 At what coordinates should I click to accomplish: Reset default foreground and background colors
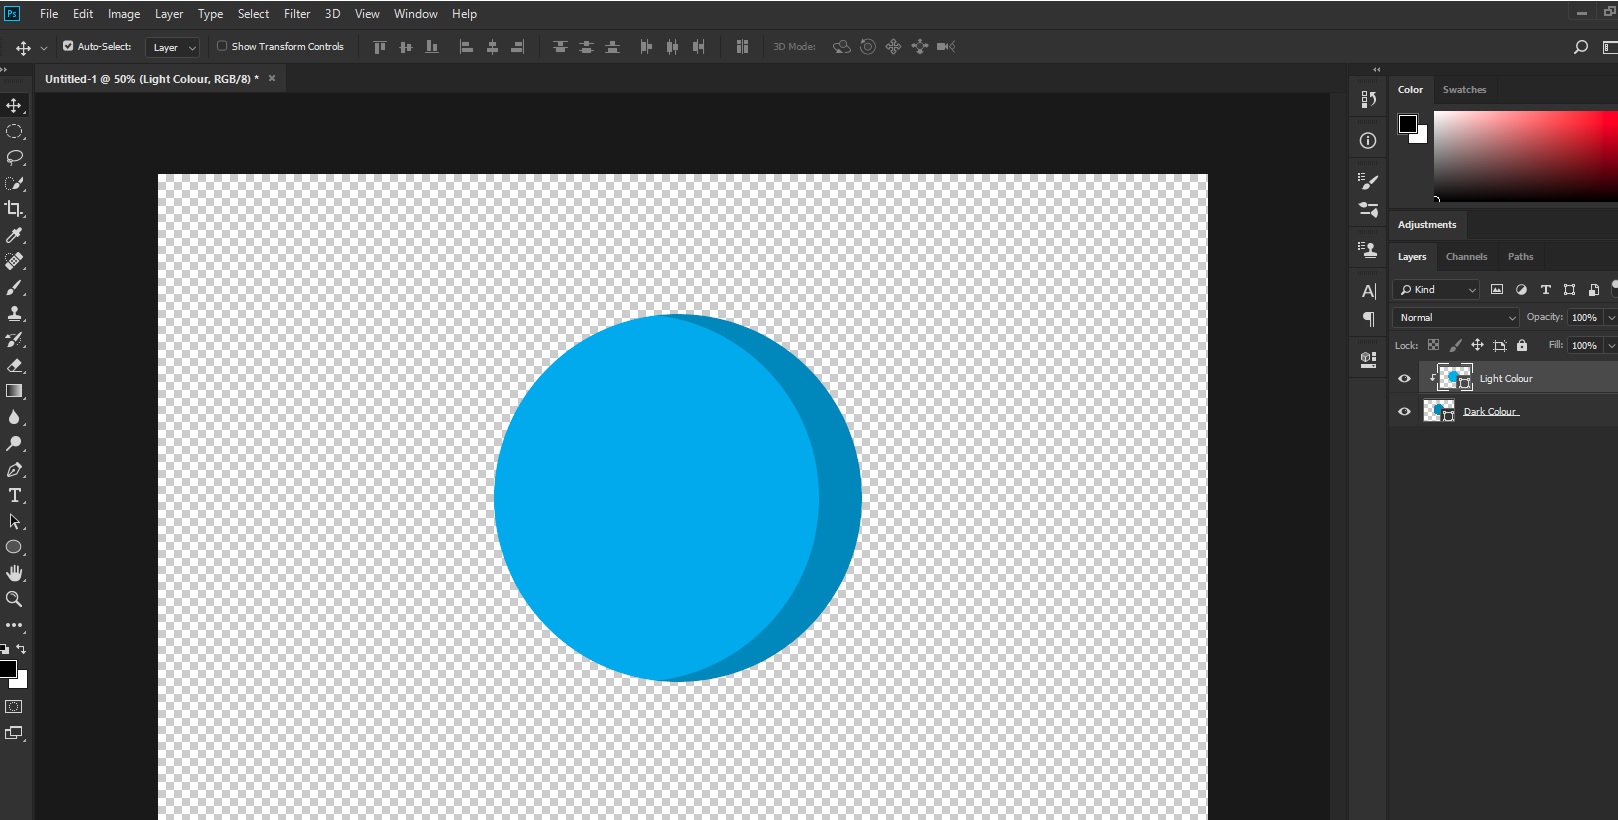pos(5,649)
